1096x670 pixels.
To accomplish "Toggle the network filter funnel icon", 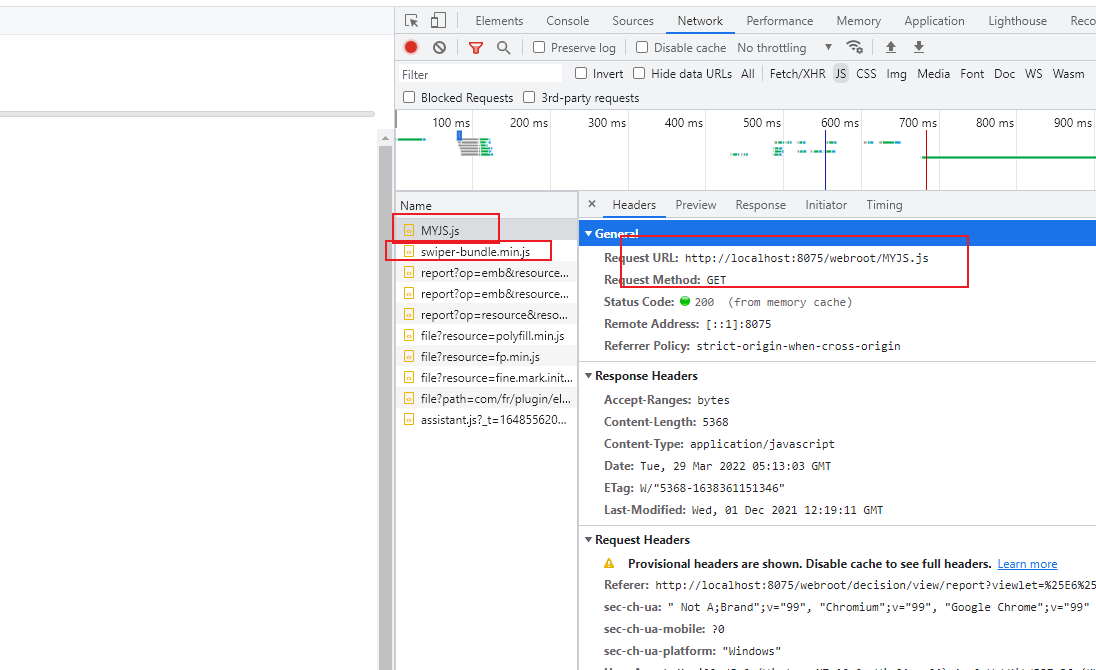I will pyautogui.click(x=476, y=48).
